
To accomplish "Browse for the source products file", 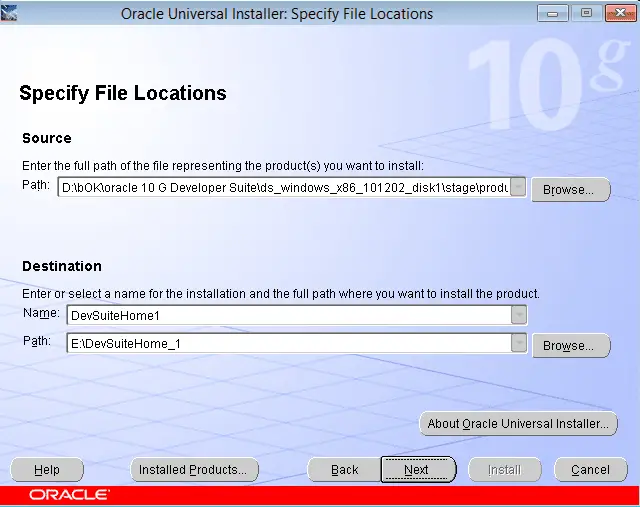I will 571,189.
